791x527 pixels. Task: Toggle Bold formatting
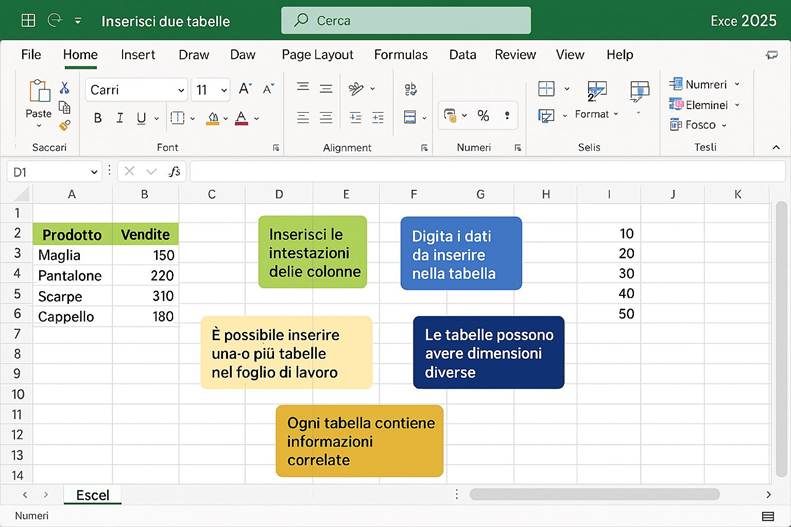[x=98, y=118]
